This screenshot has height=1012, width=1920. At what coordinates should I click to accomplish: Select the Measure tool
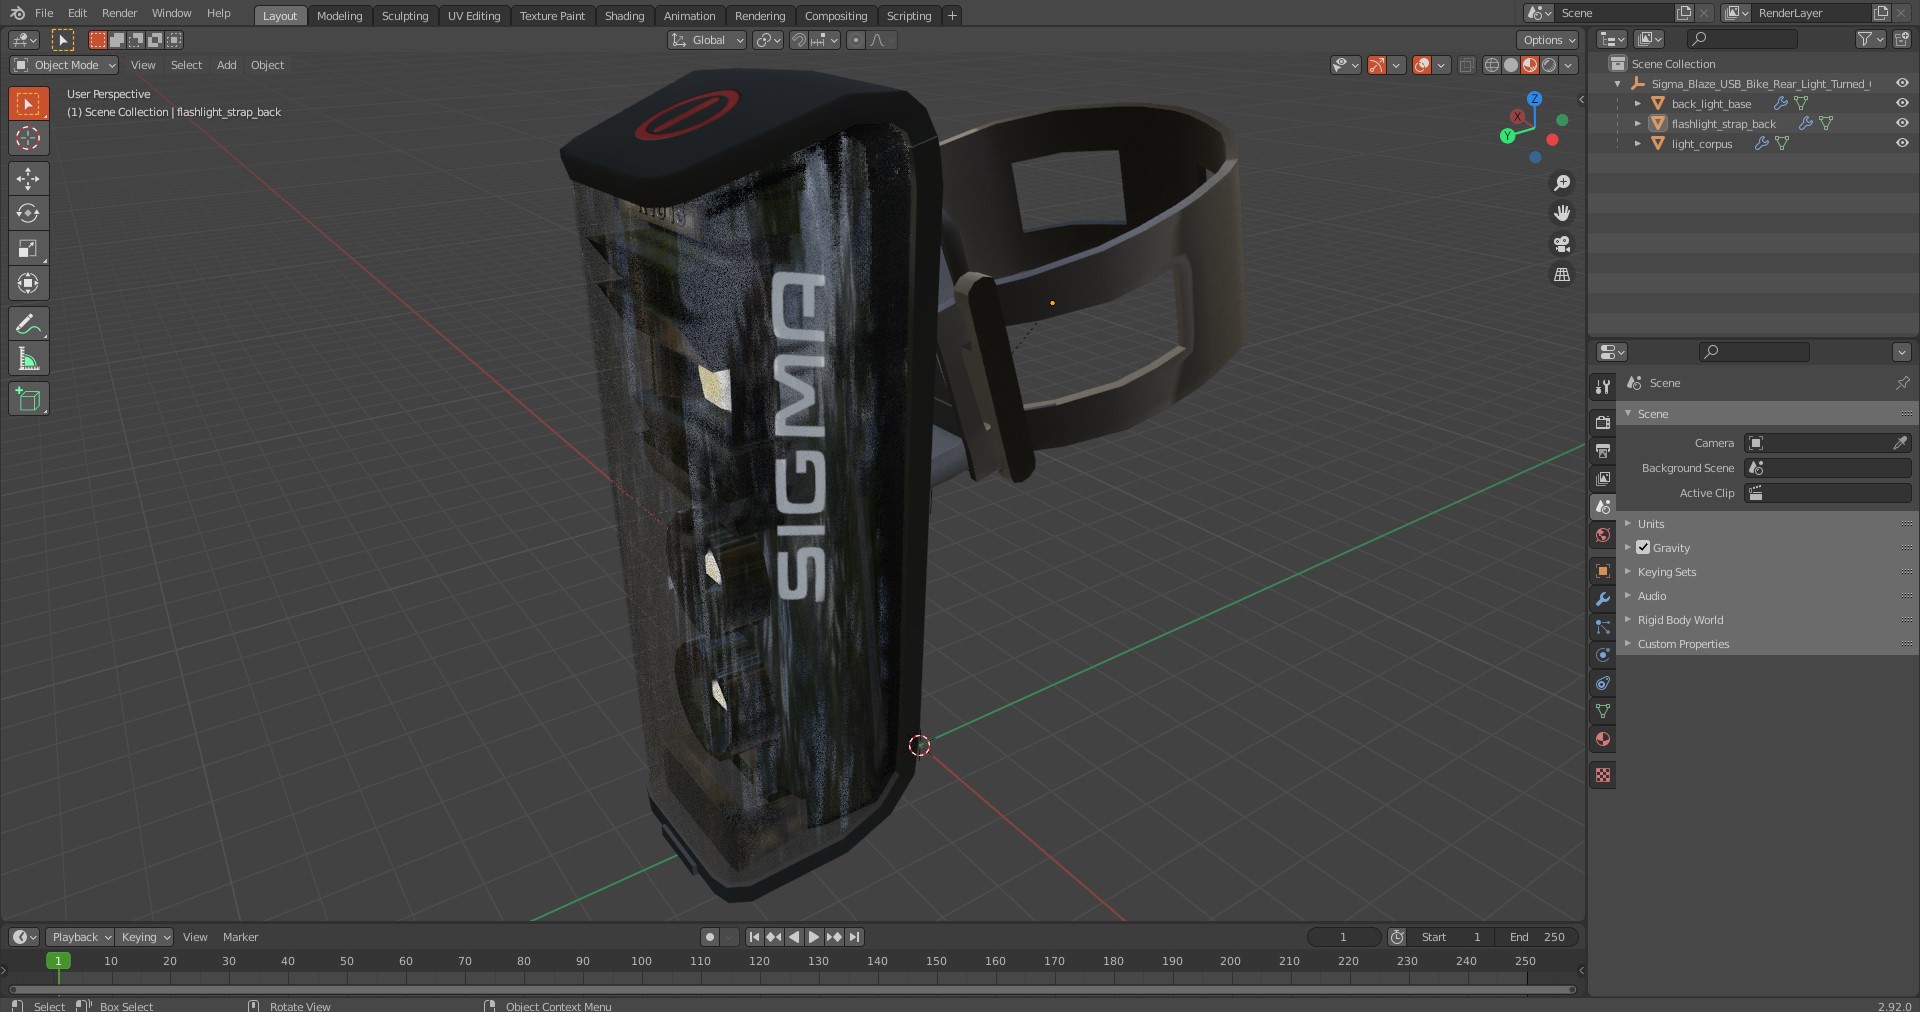[28, 359]
